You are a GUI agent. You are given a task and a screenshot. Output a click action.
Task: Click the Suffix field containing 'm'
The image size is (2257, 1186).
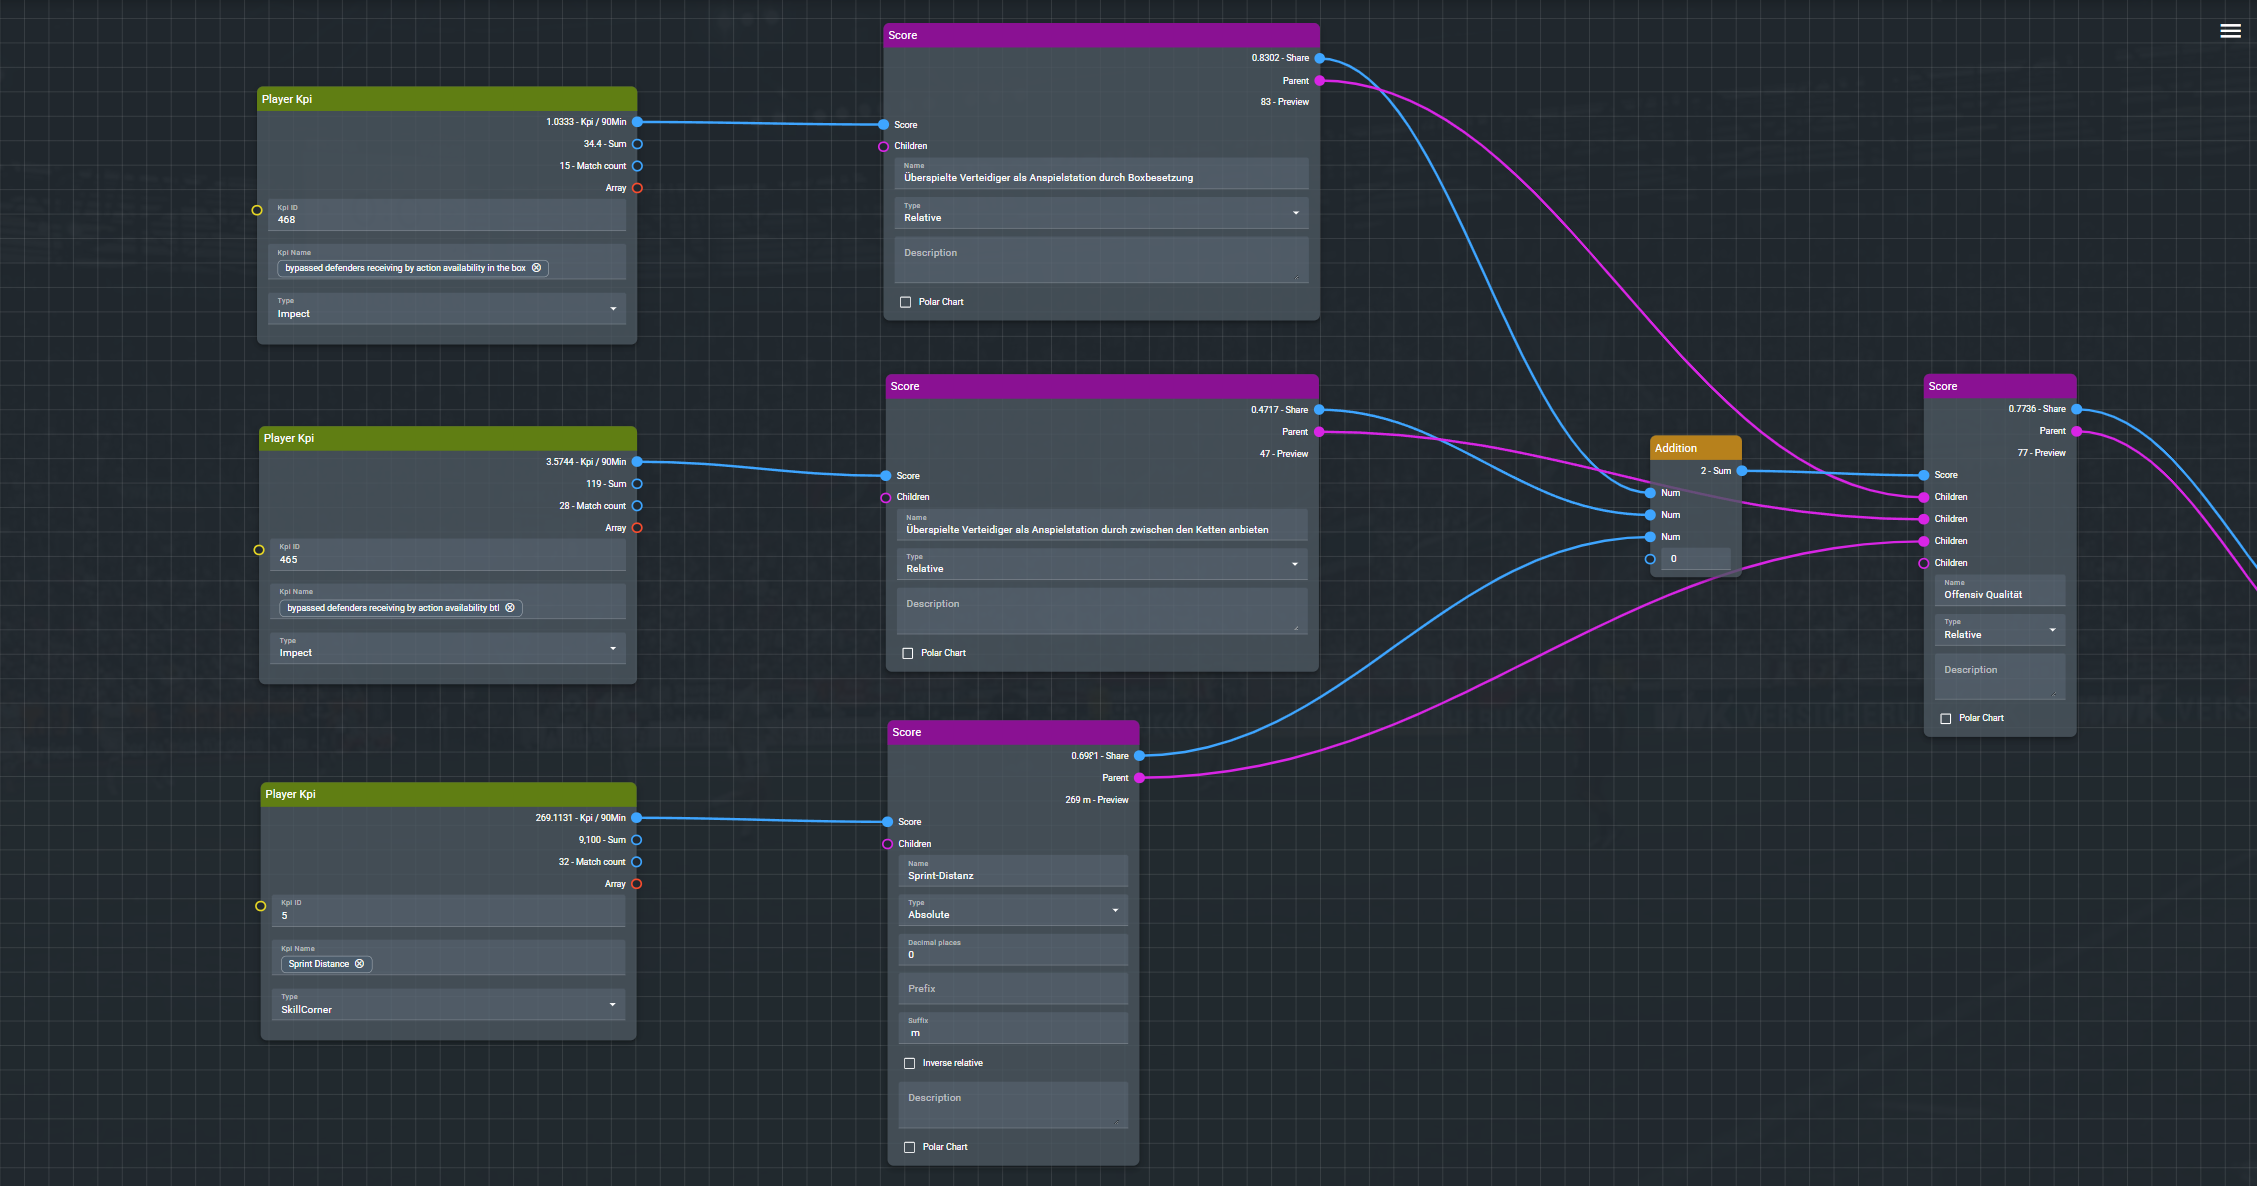click(x=1013, y=1028)
